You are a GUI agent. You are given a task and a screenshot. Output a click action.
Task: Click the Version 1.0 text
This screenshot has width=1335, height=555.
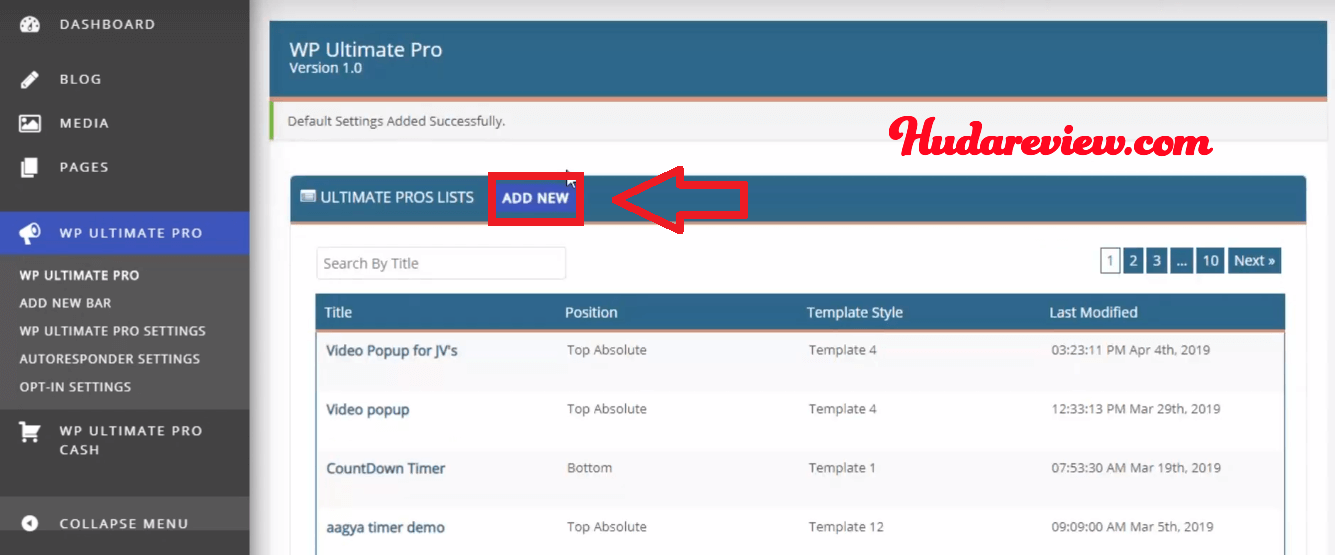[x=325, y=69]
